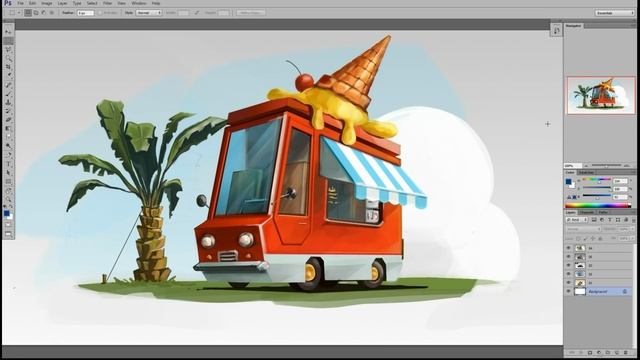Click the Color panel spectrum ramp
Image resolution: width=640 pixels, height=360 pixels.
[x=598, y=206]
